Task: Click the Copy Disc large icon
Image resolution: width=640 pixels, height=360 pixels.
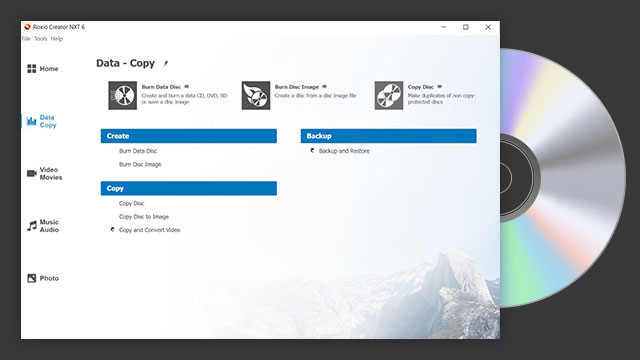Action: coord(389,96)
